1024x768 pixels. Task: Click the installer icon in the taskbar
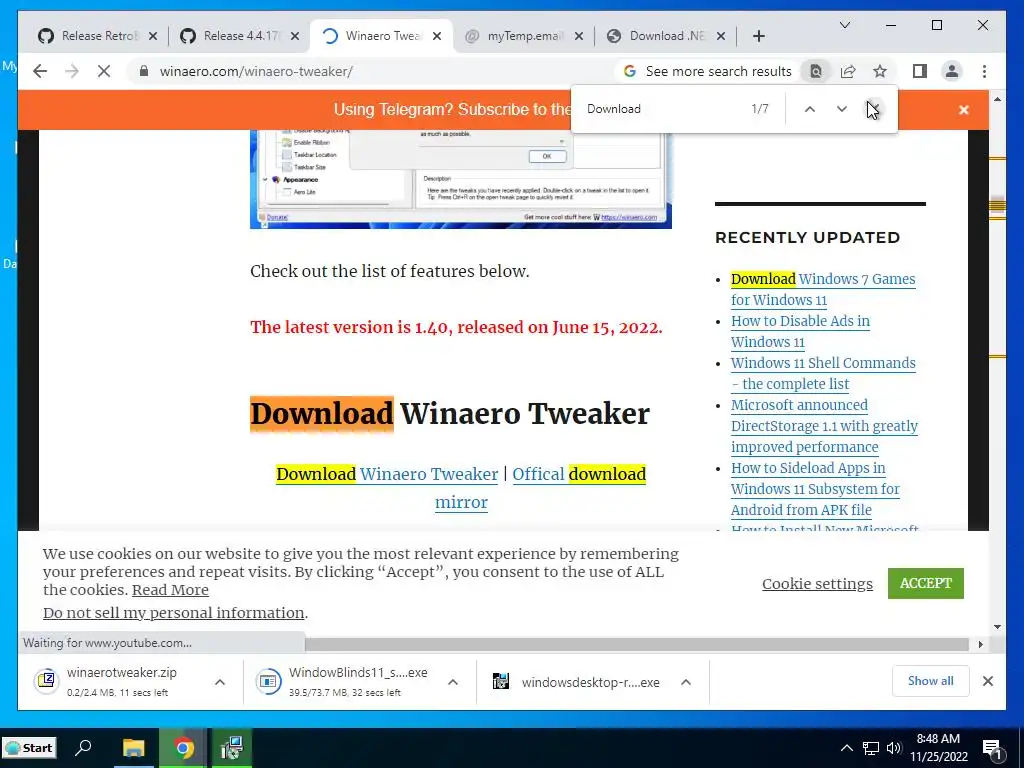pos(232,748)
